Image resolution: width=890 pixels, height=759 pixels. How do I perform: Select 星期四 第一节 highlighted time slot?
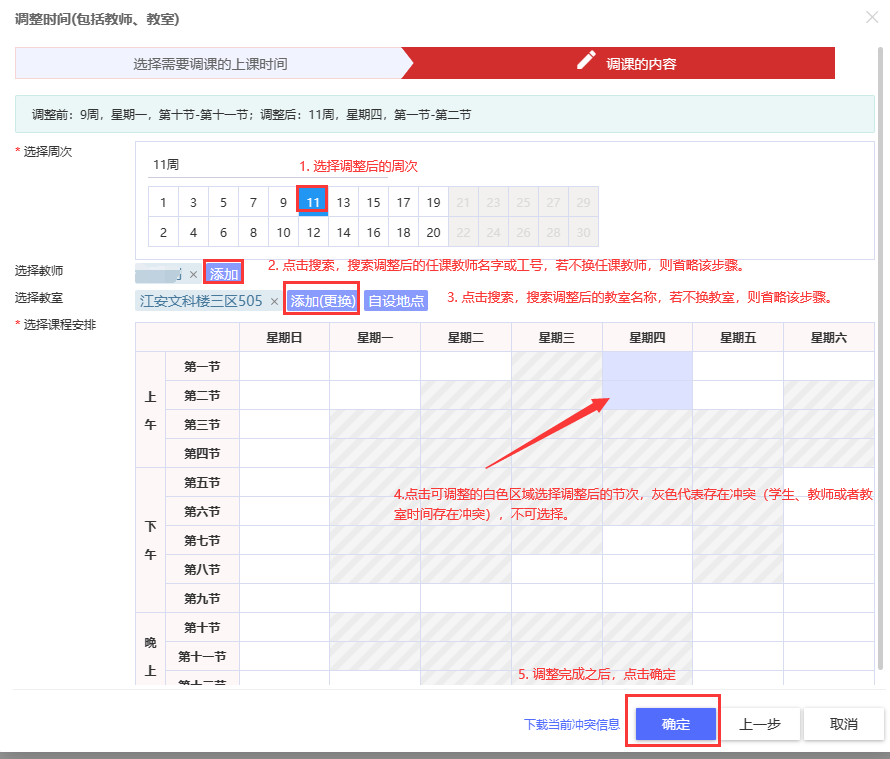(x=647, y=367)
